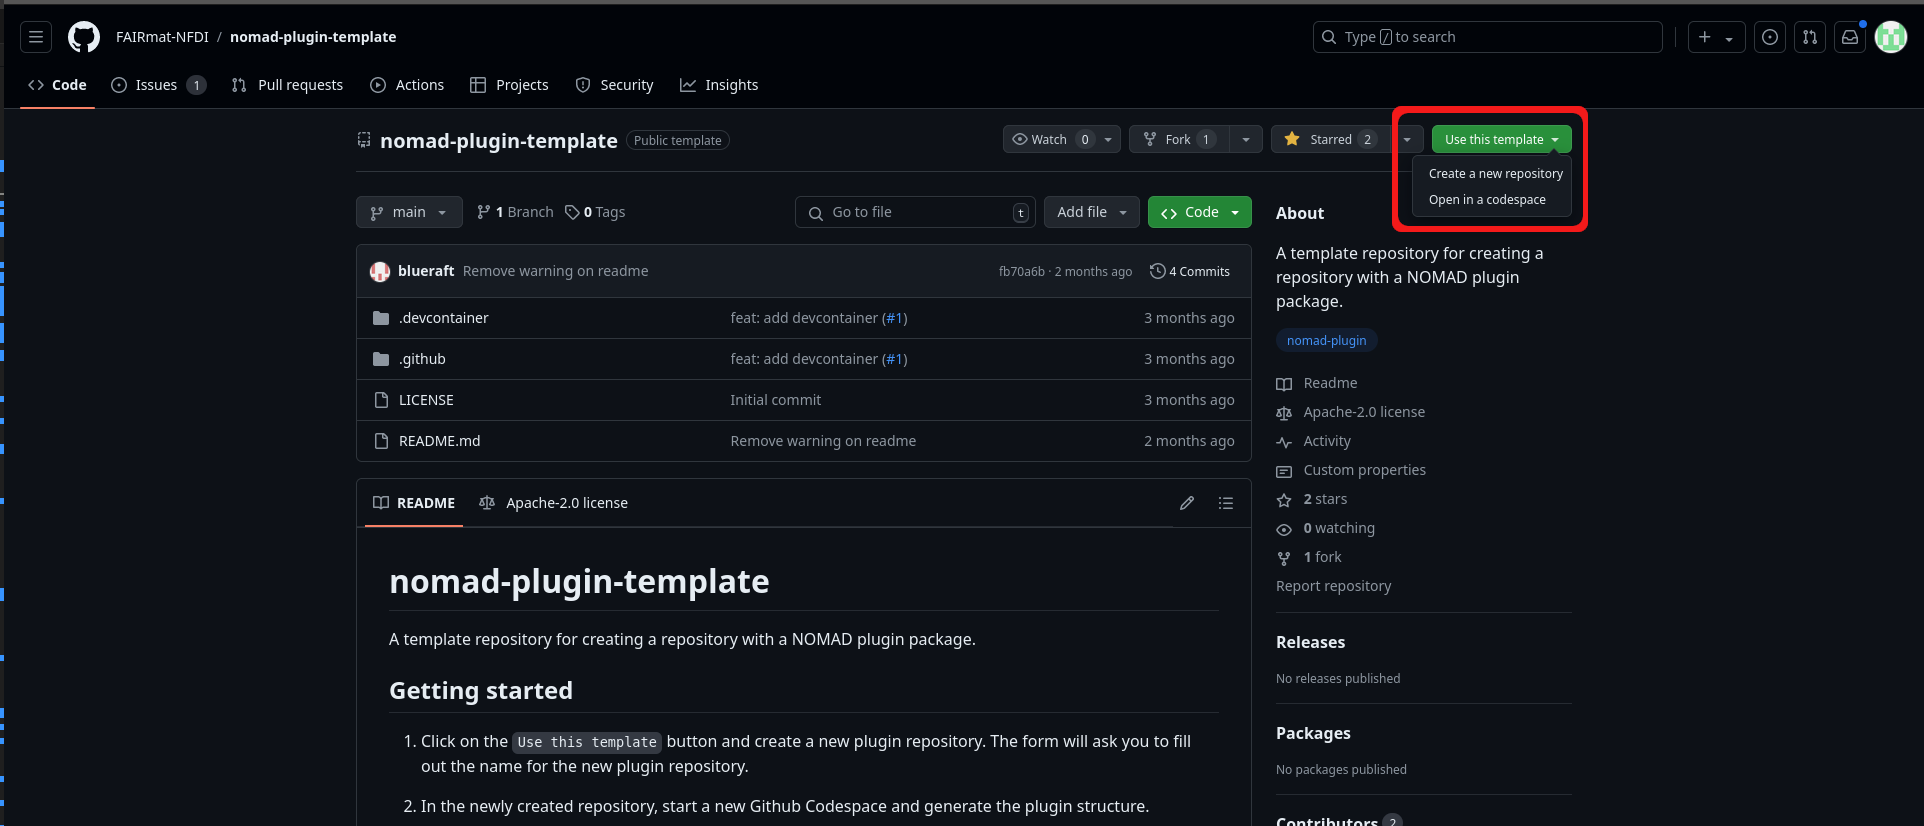This screenshot has height=826, width=1924.
Task: Open the green Code dropdown
Action: [1200, 212]
